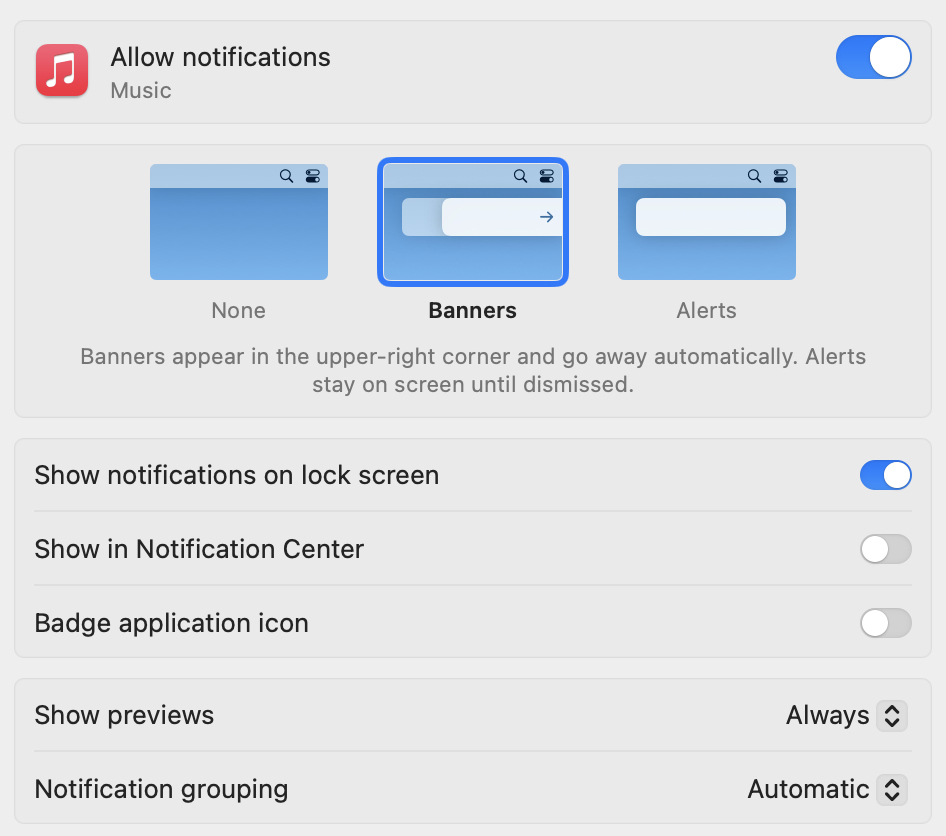Select the Banners notification style thumbnail
946x836 pixels.
[473, 222]
